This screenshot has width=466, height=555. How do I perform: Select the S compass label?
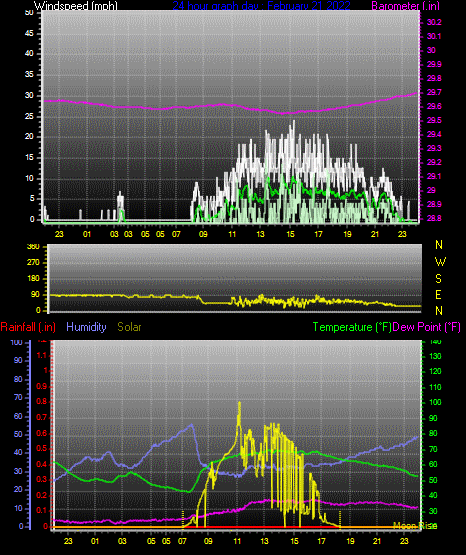tap(439, 279)
